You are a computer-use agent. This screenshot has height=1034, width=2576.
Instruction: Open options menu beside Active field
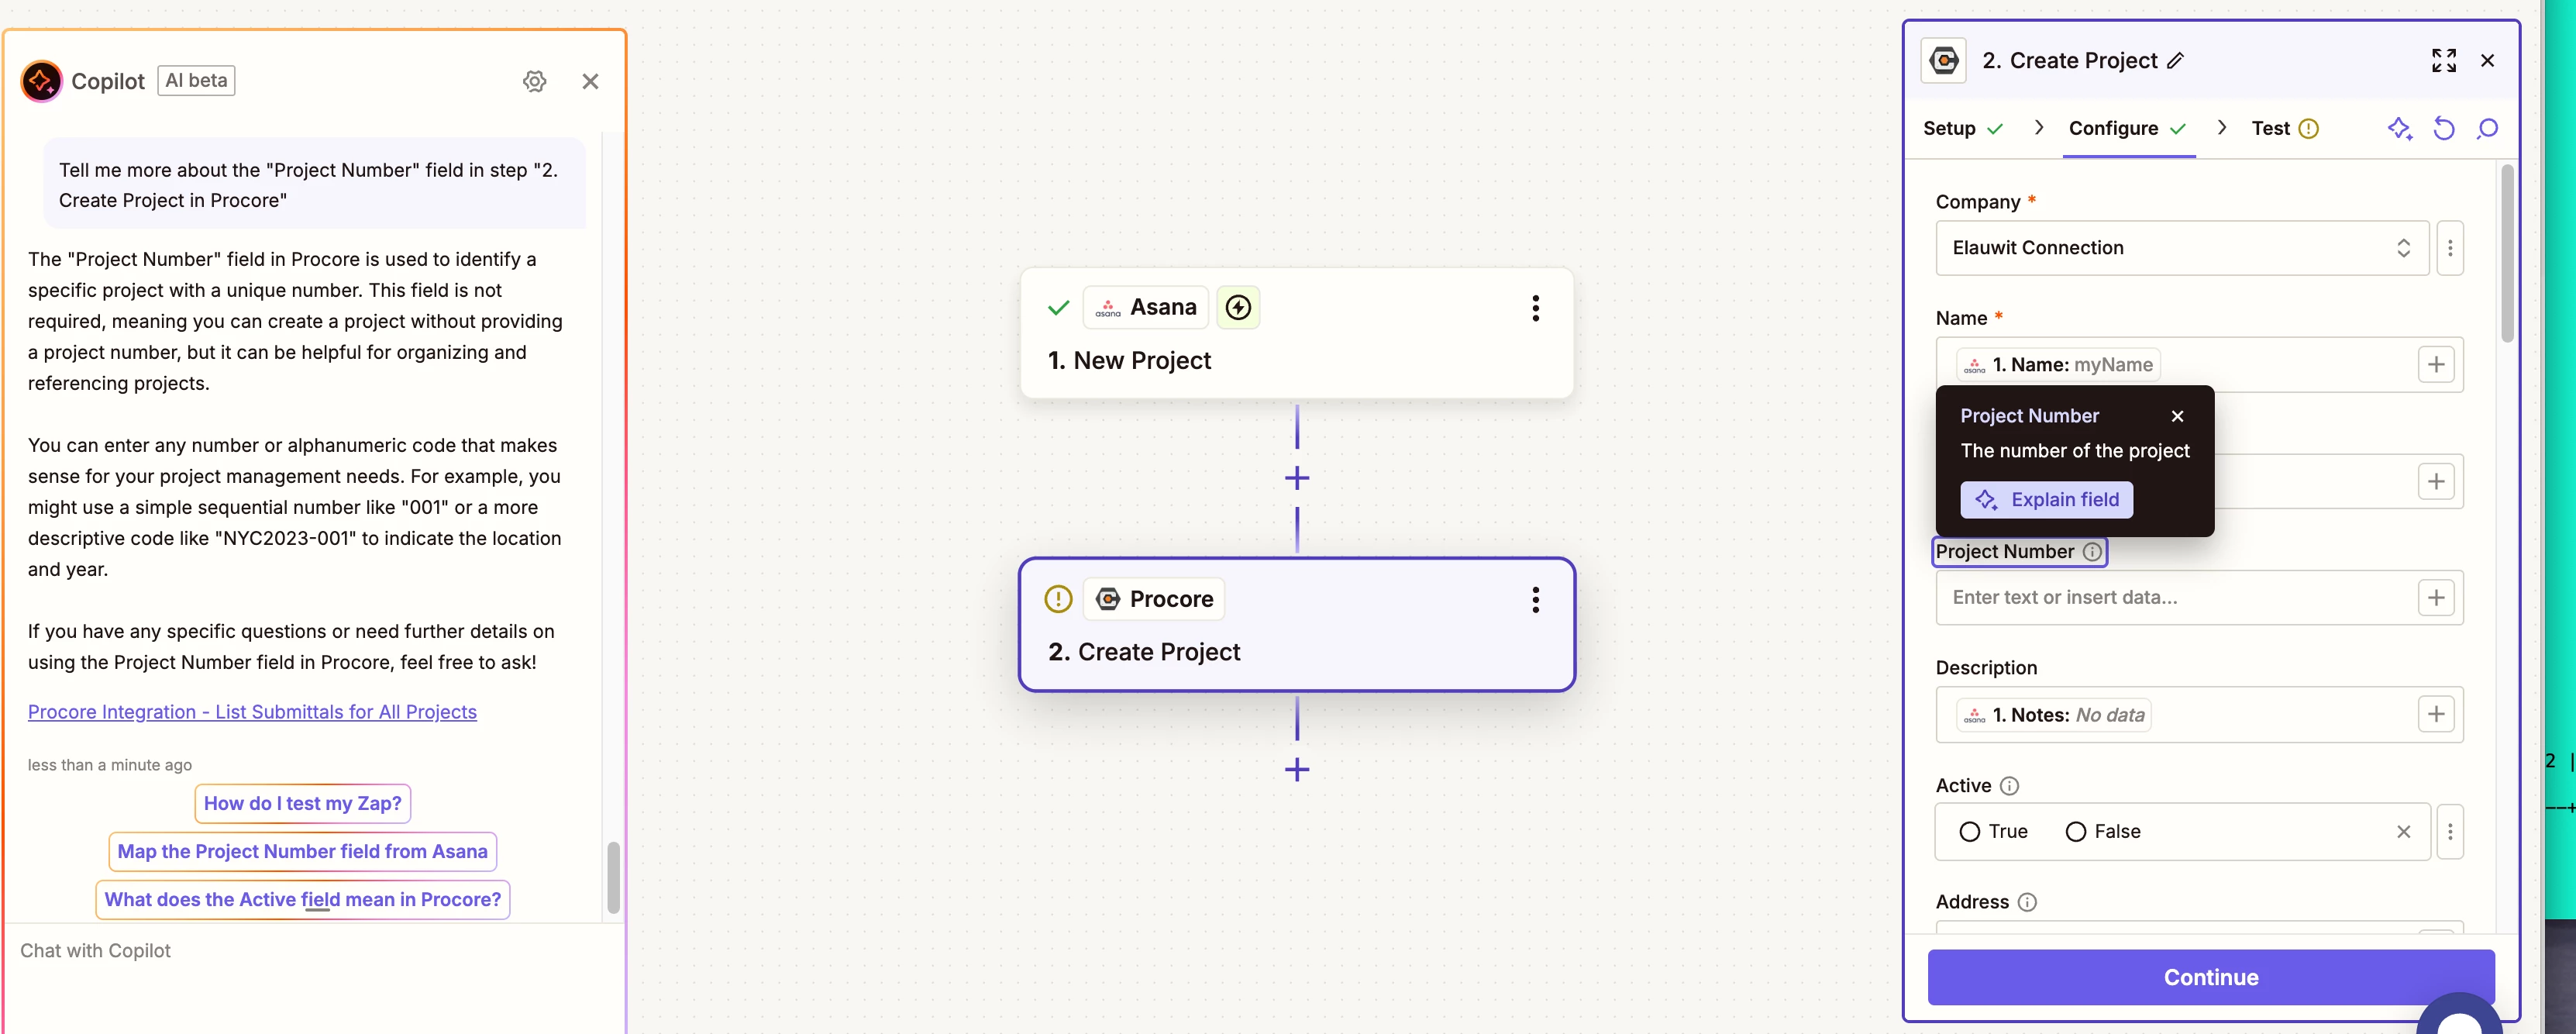pyautogui.click(x=2449, y=831)
